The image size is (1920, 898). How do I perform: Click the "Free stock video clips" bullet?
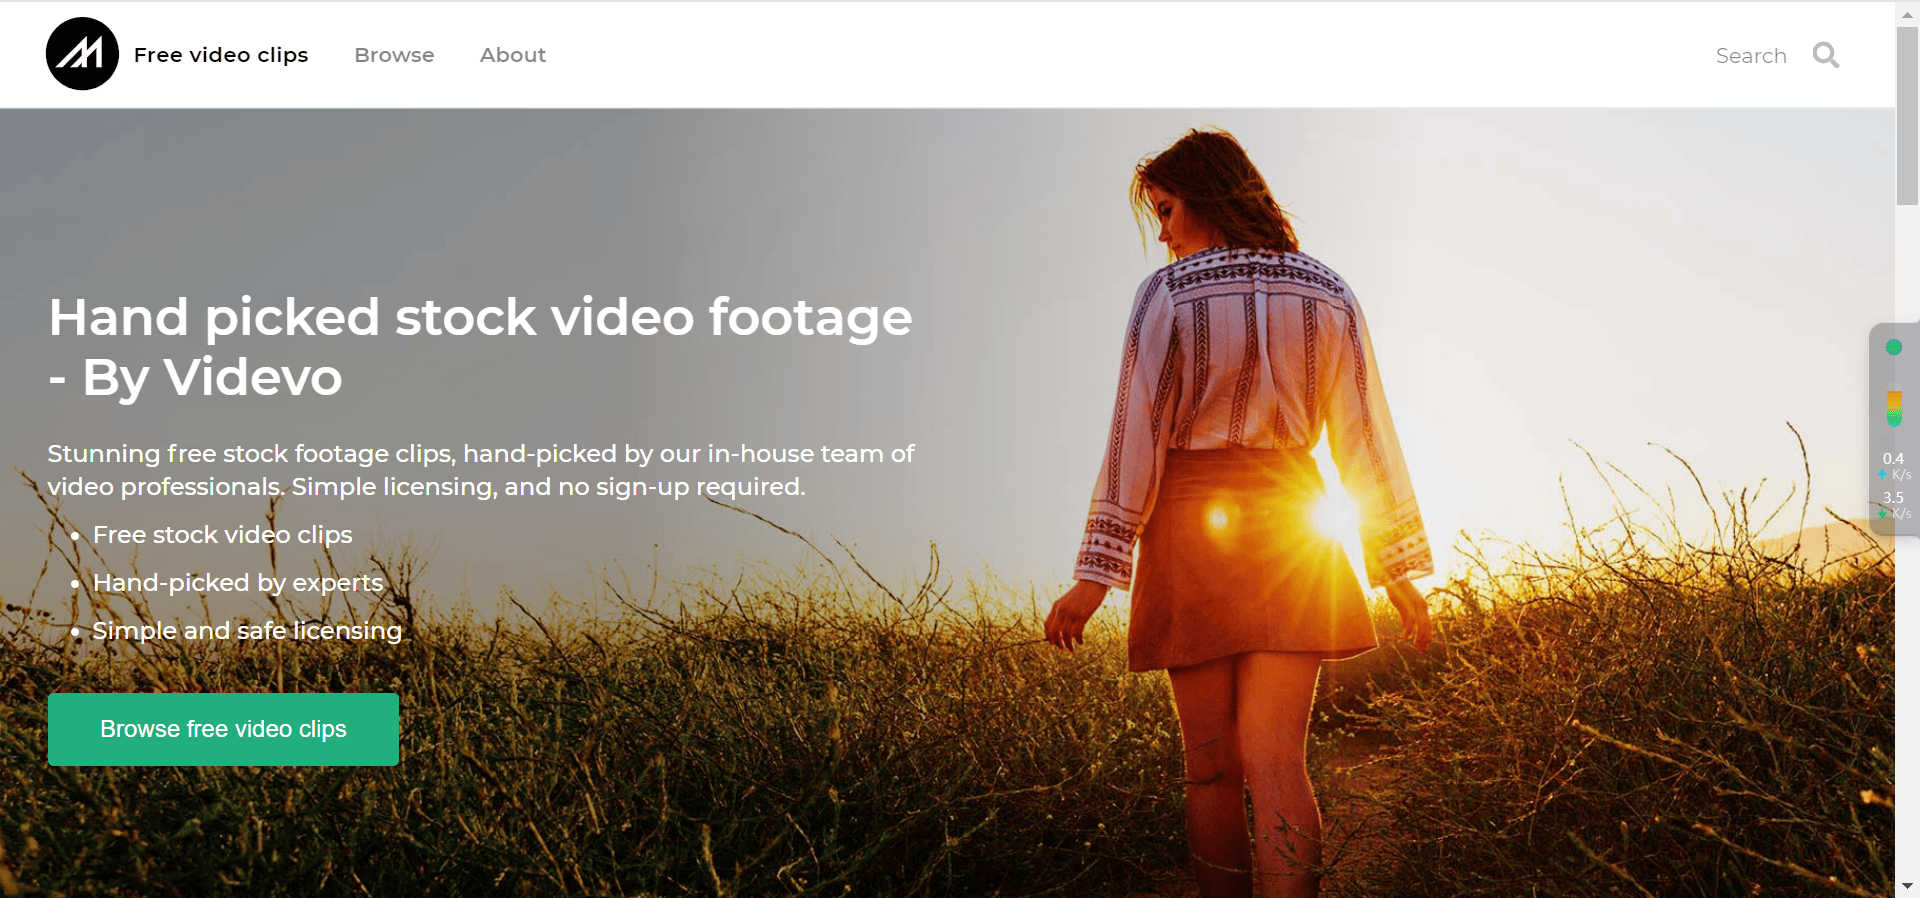pyautogui.click(x=222, y=535)
